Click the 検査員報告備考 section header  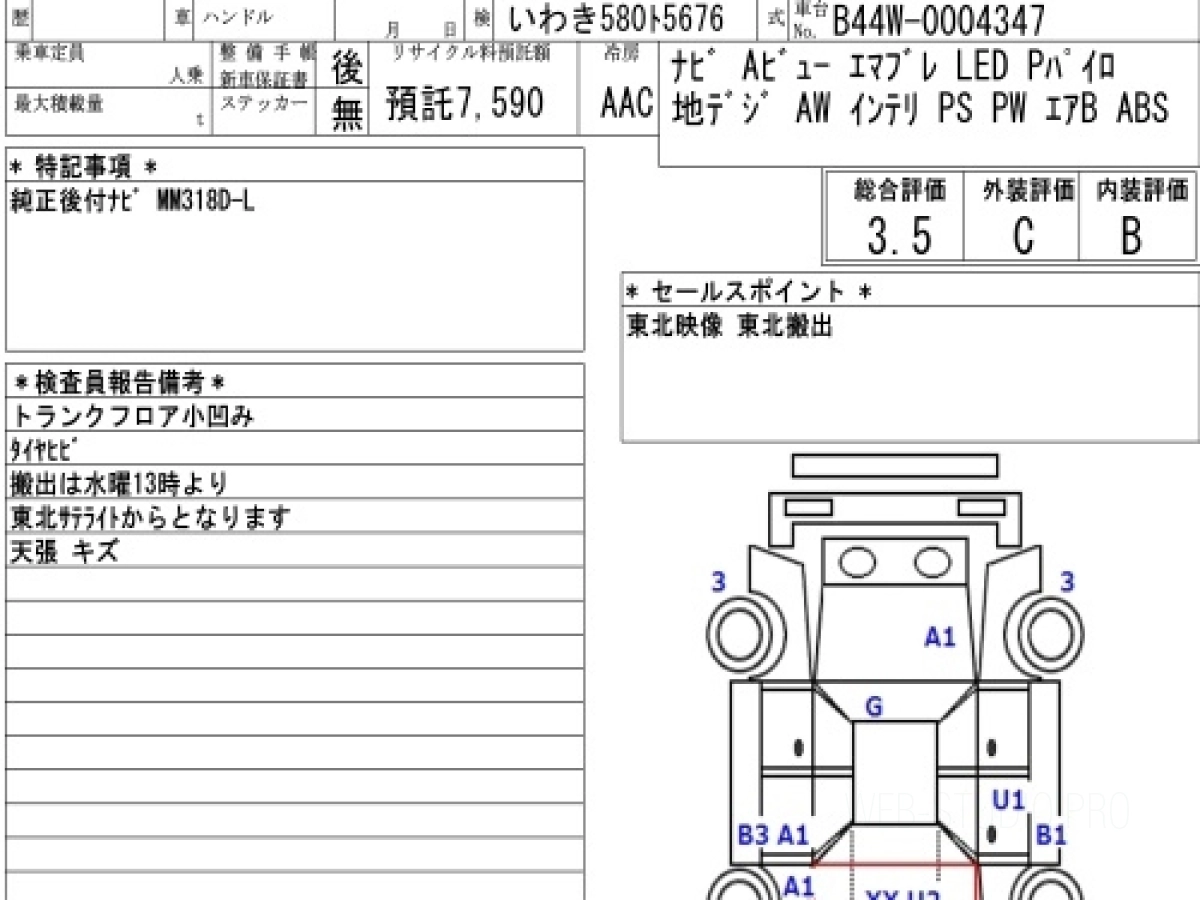click(x=119, y=382)
